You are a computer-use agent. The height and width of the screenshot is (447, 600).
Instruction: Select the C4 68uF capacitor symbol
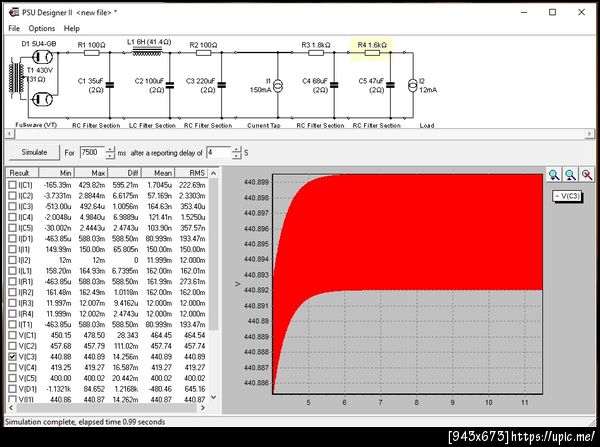pos(334,85)
